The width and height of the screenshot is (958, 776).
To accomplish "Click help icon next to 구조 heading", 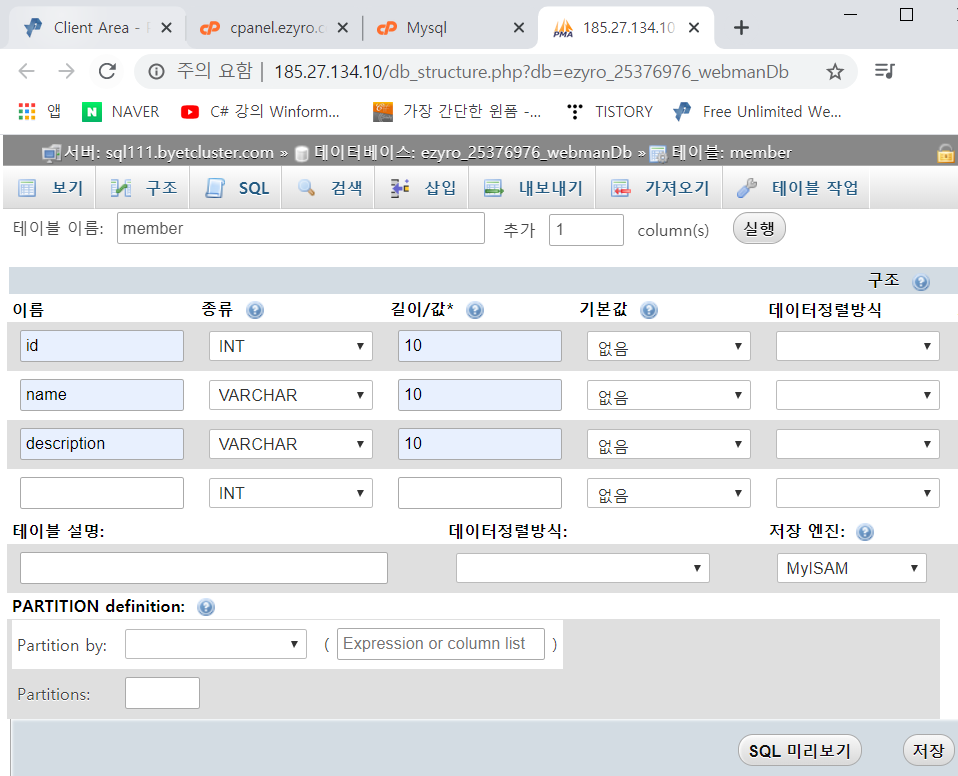I will tap(920, 282).
